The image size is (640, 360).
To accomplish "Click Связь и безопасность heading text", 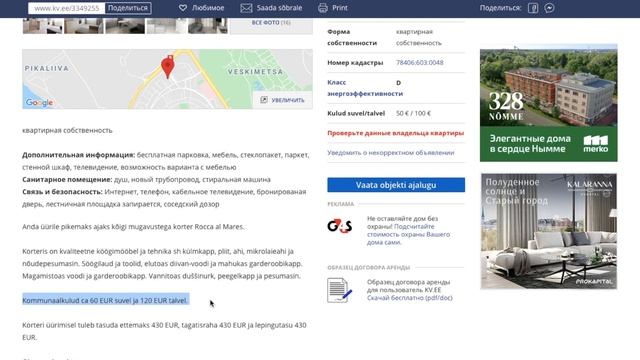I will click(62, 191).
